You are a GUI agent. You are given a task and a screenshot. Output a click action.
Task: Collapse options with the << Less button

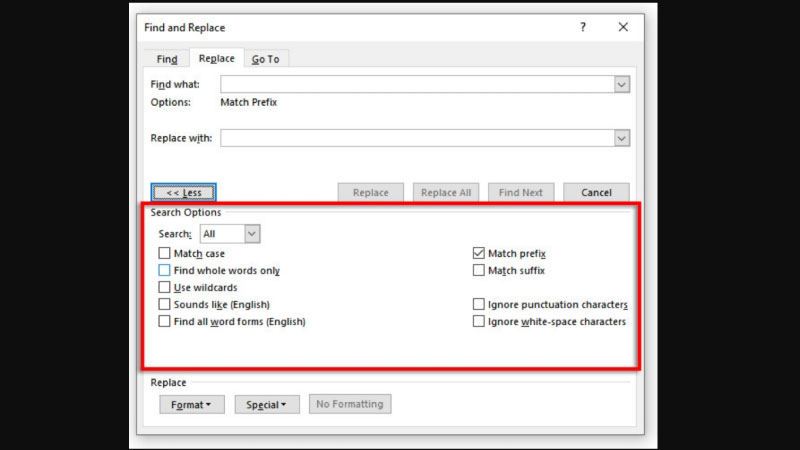click(x=184, y=192)
